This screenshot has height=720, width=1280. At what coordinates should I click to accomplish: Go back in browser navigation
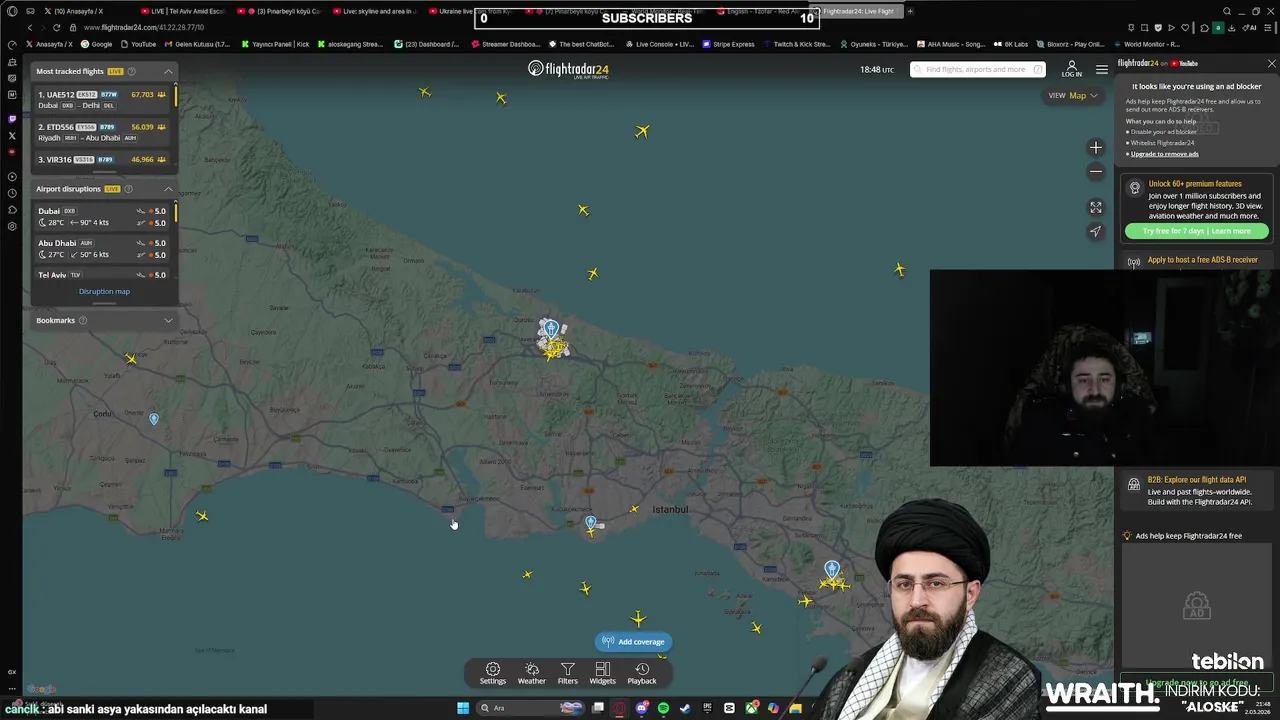[x=30, y=27]
